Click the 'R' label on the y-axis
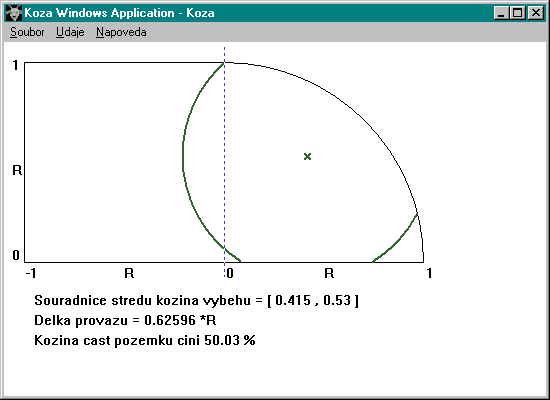 point(17,170)
